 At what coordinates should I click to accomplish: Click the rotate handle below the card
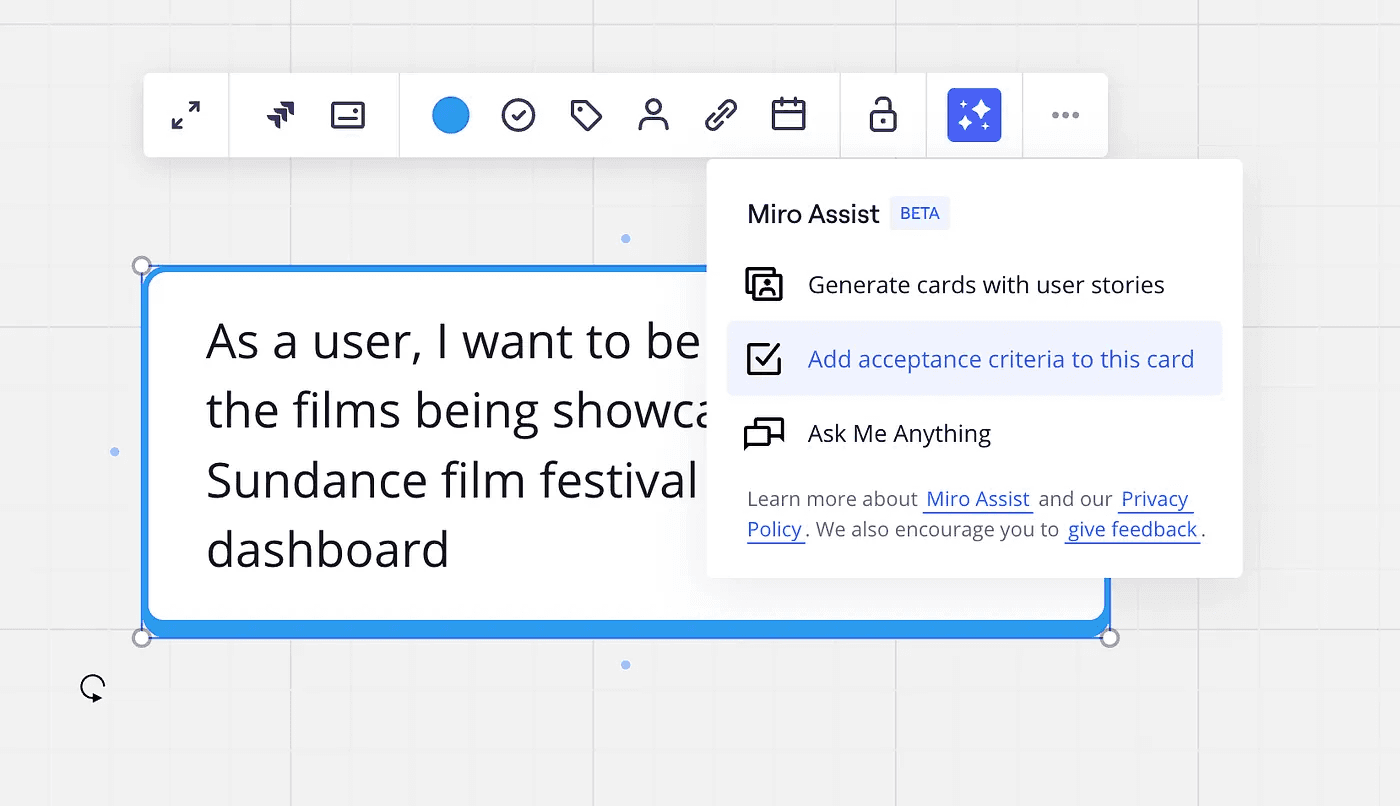(x=93, y=688)
